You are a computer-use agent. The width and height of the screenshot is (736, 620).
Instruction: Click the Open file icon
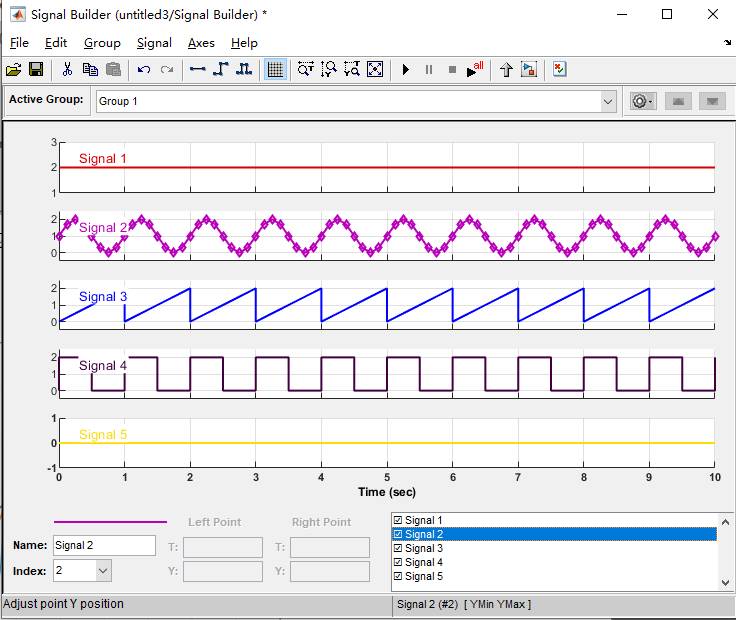pyautogui.click(x=13, y=69)
